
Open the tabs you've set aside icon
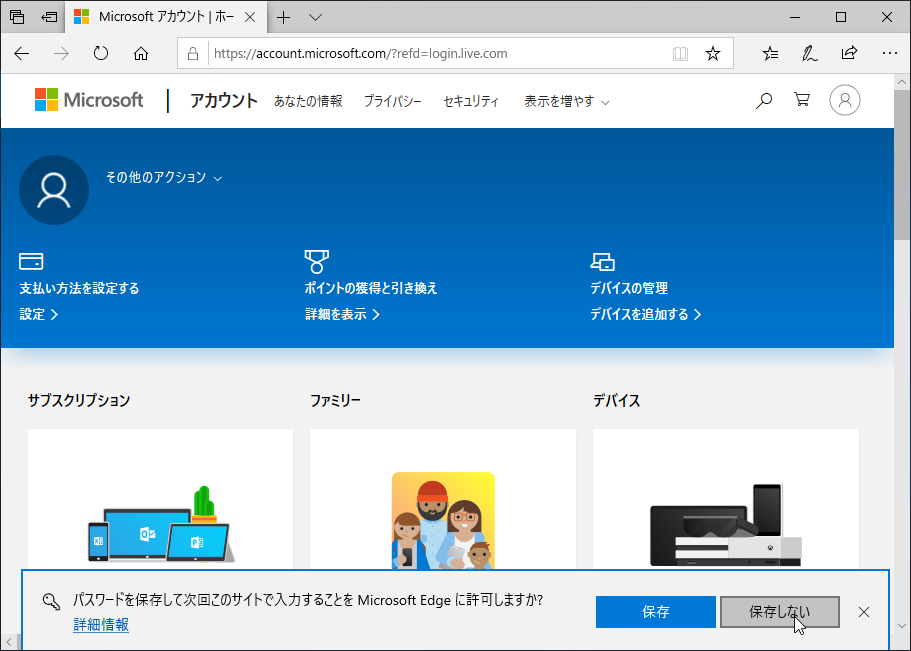[x=17, y=17]
